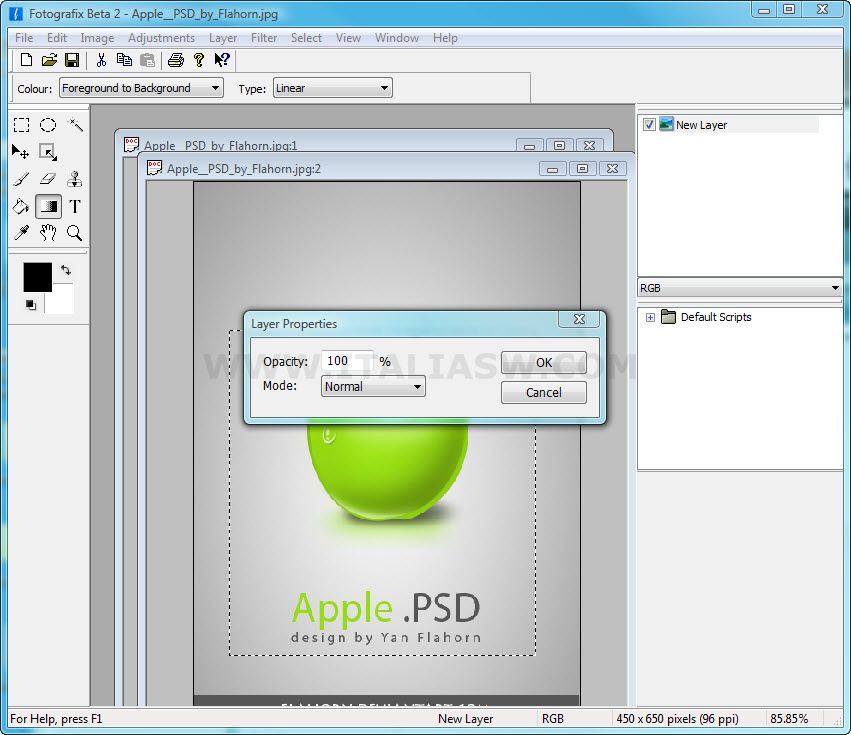Click the Print toolbar icon
The image size is (851, 735).
[x=175, y=60]
